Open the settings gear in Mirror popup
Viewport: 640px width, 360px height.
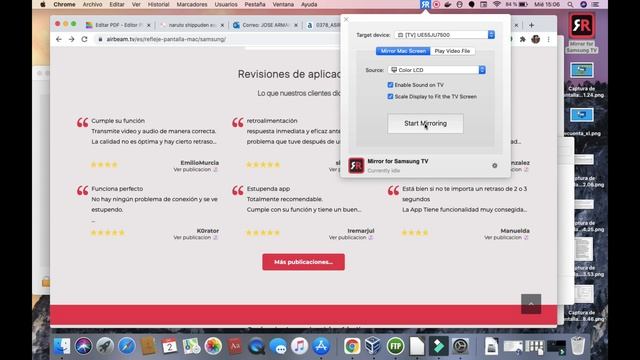click(494, 166)
